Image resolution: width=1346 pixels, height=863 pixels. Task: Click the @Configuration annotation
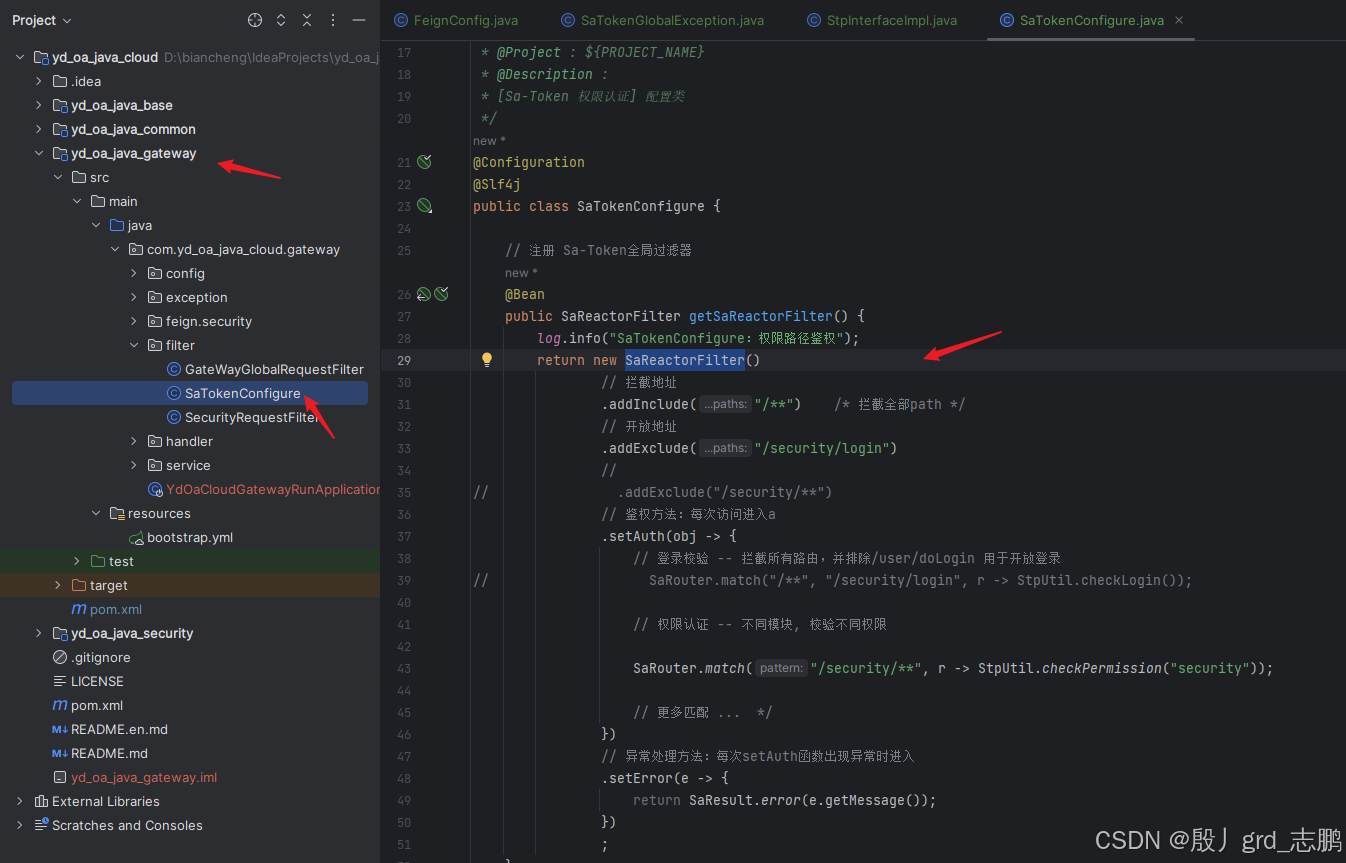(x=529, y=162)
